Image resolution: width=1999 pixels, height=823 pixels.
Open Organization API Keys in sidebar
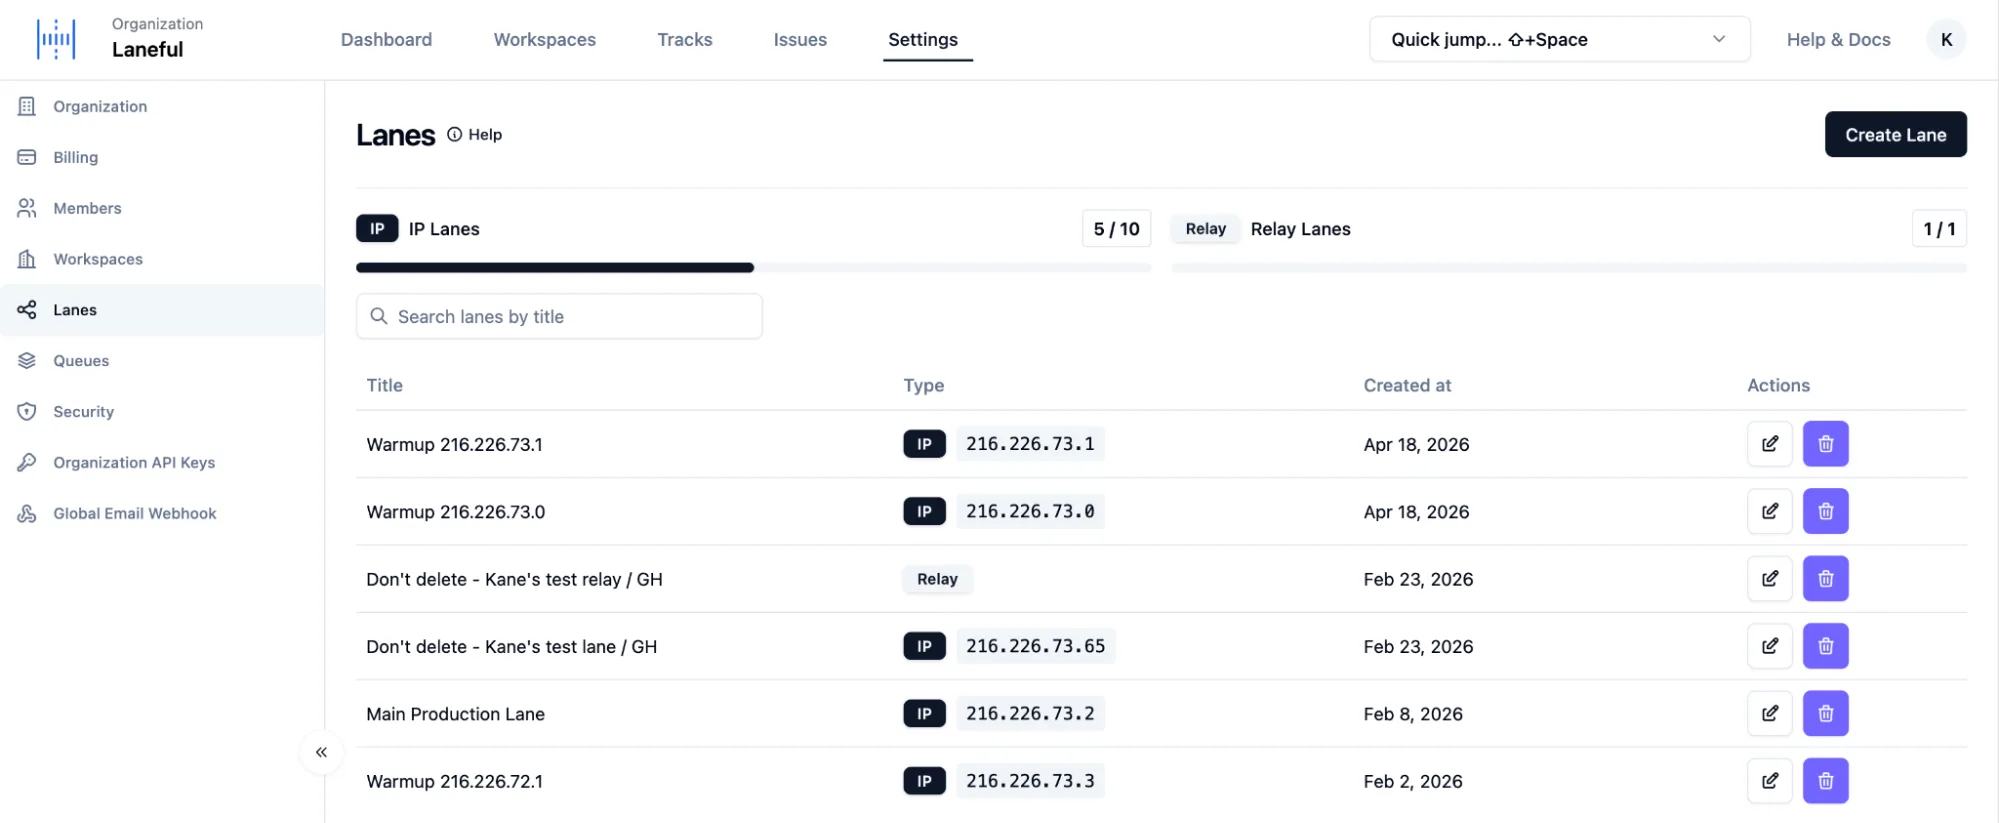click(162, 463)
